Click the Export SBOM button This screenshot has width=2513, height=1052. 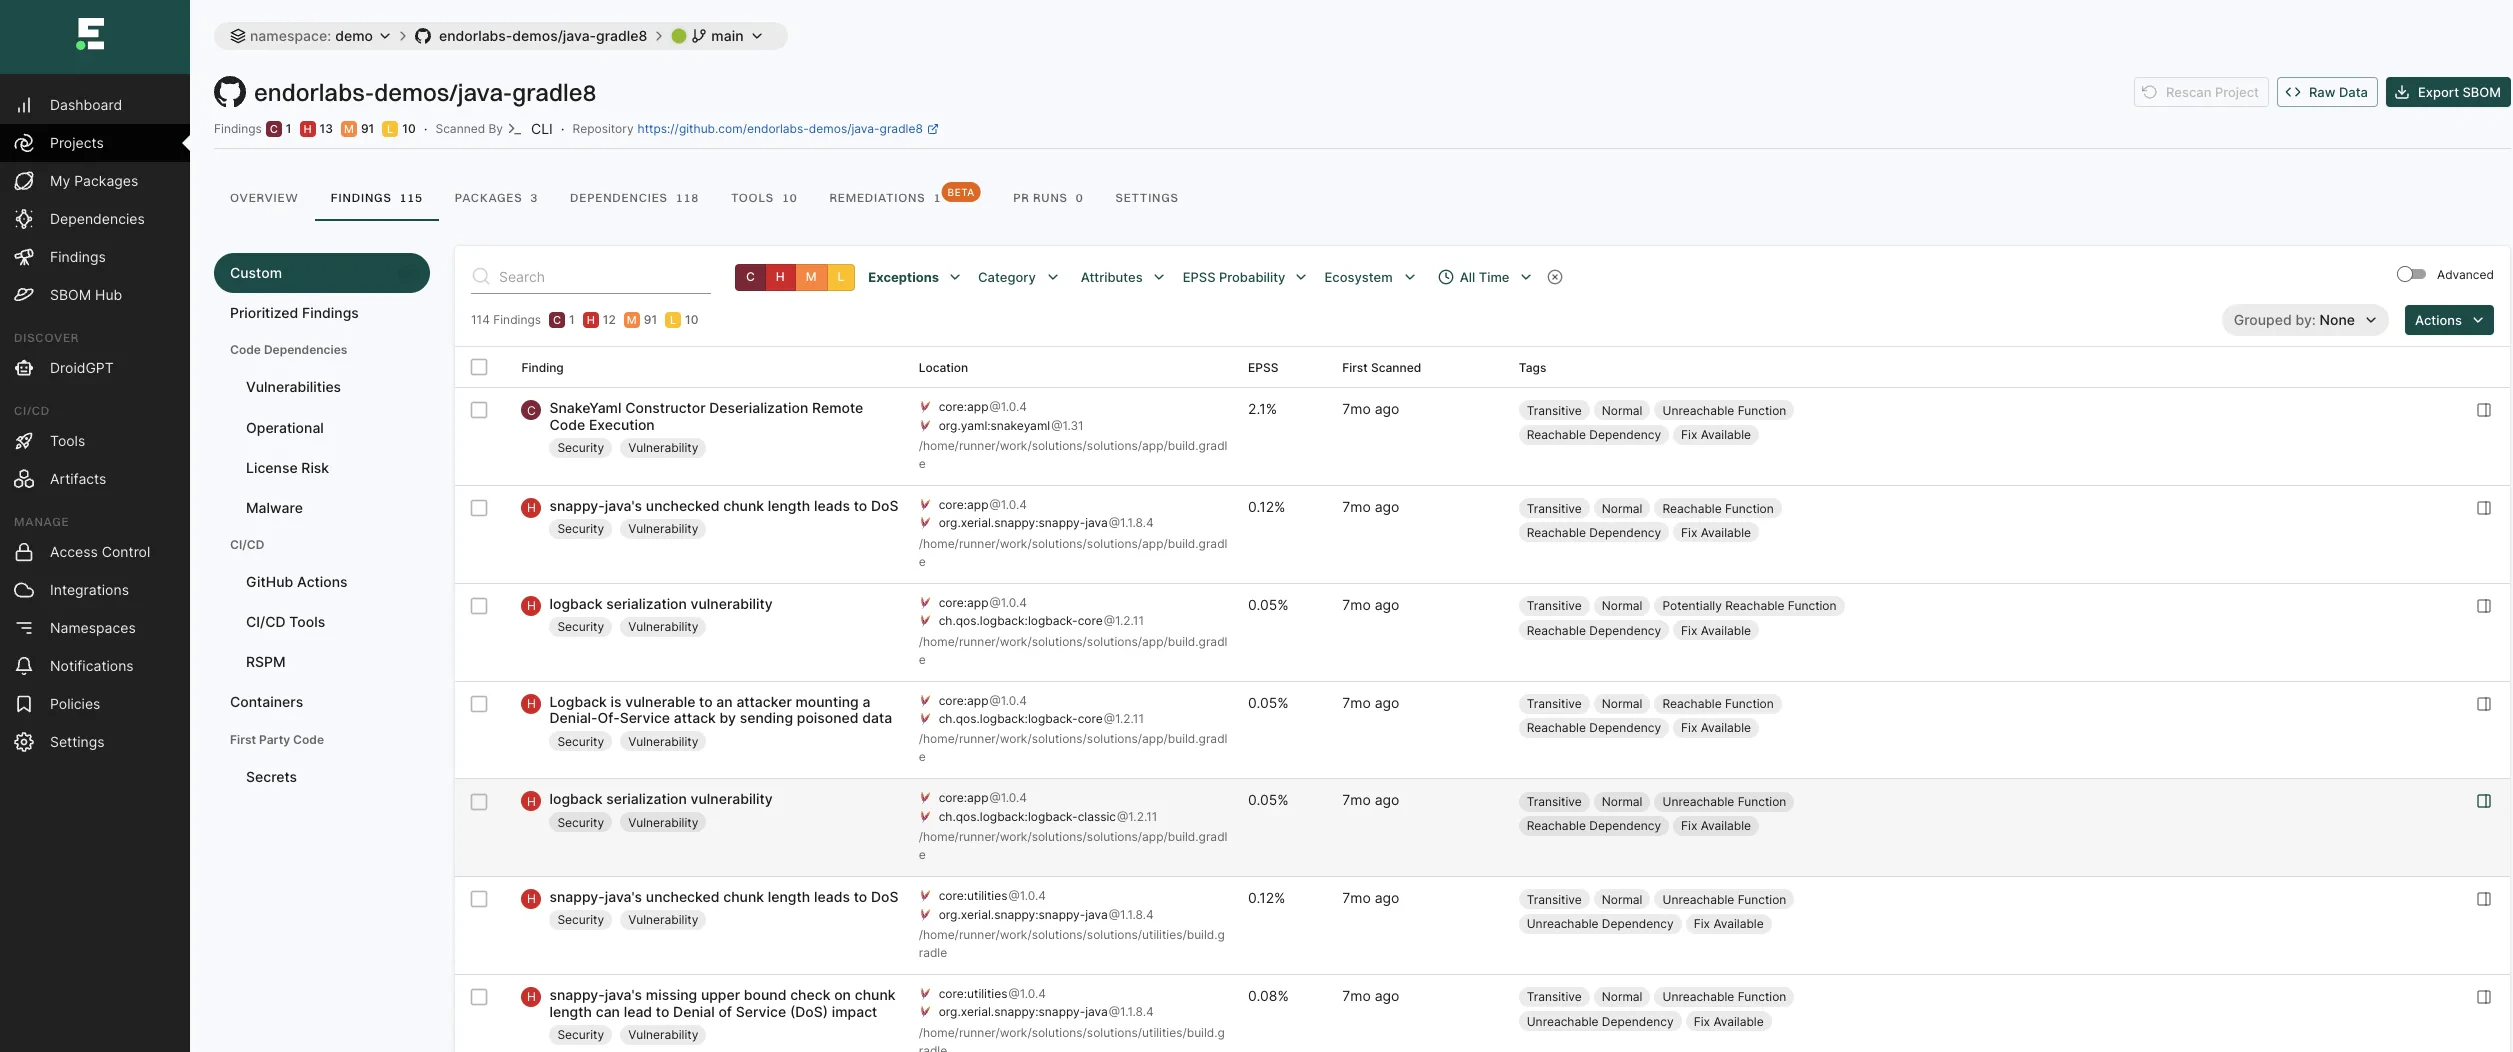click(2447, 92)
